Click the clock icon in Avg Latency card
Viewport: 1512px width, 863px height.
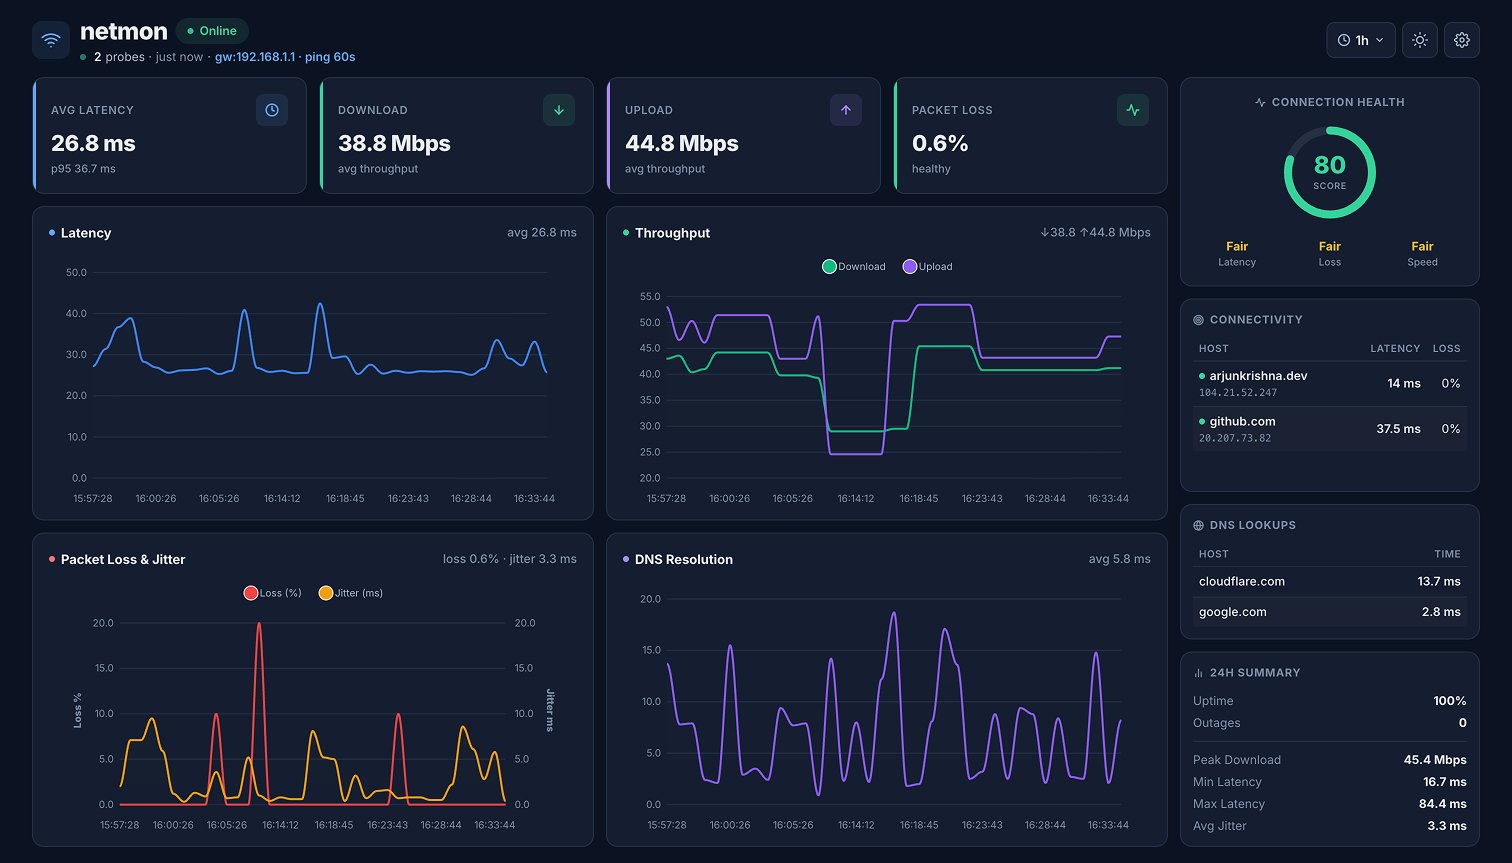272,110
